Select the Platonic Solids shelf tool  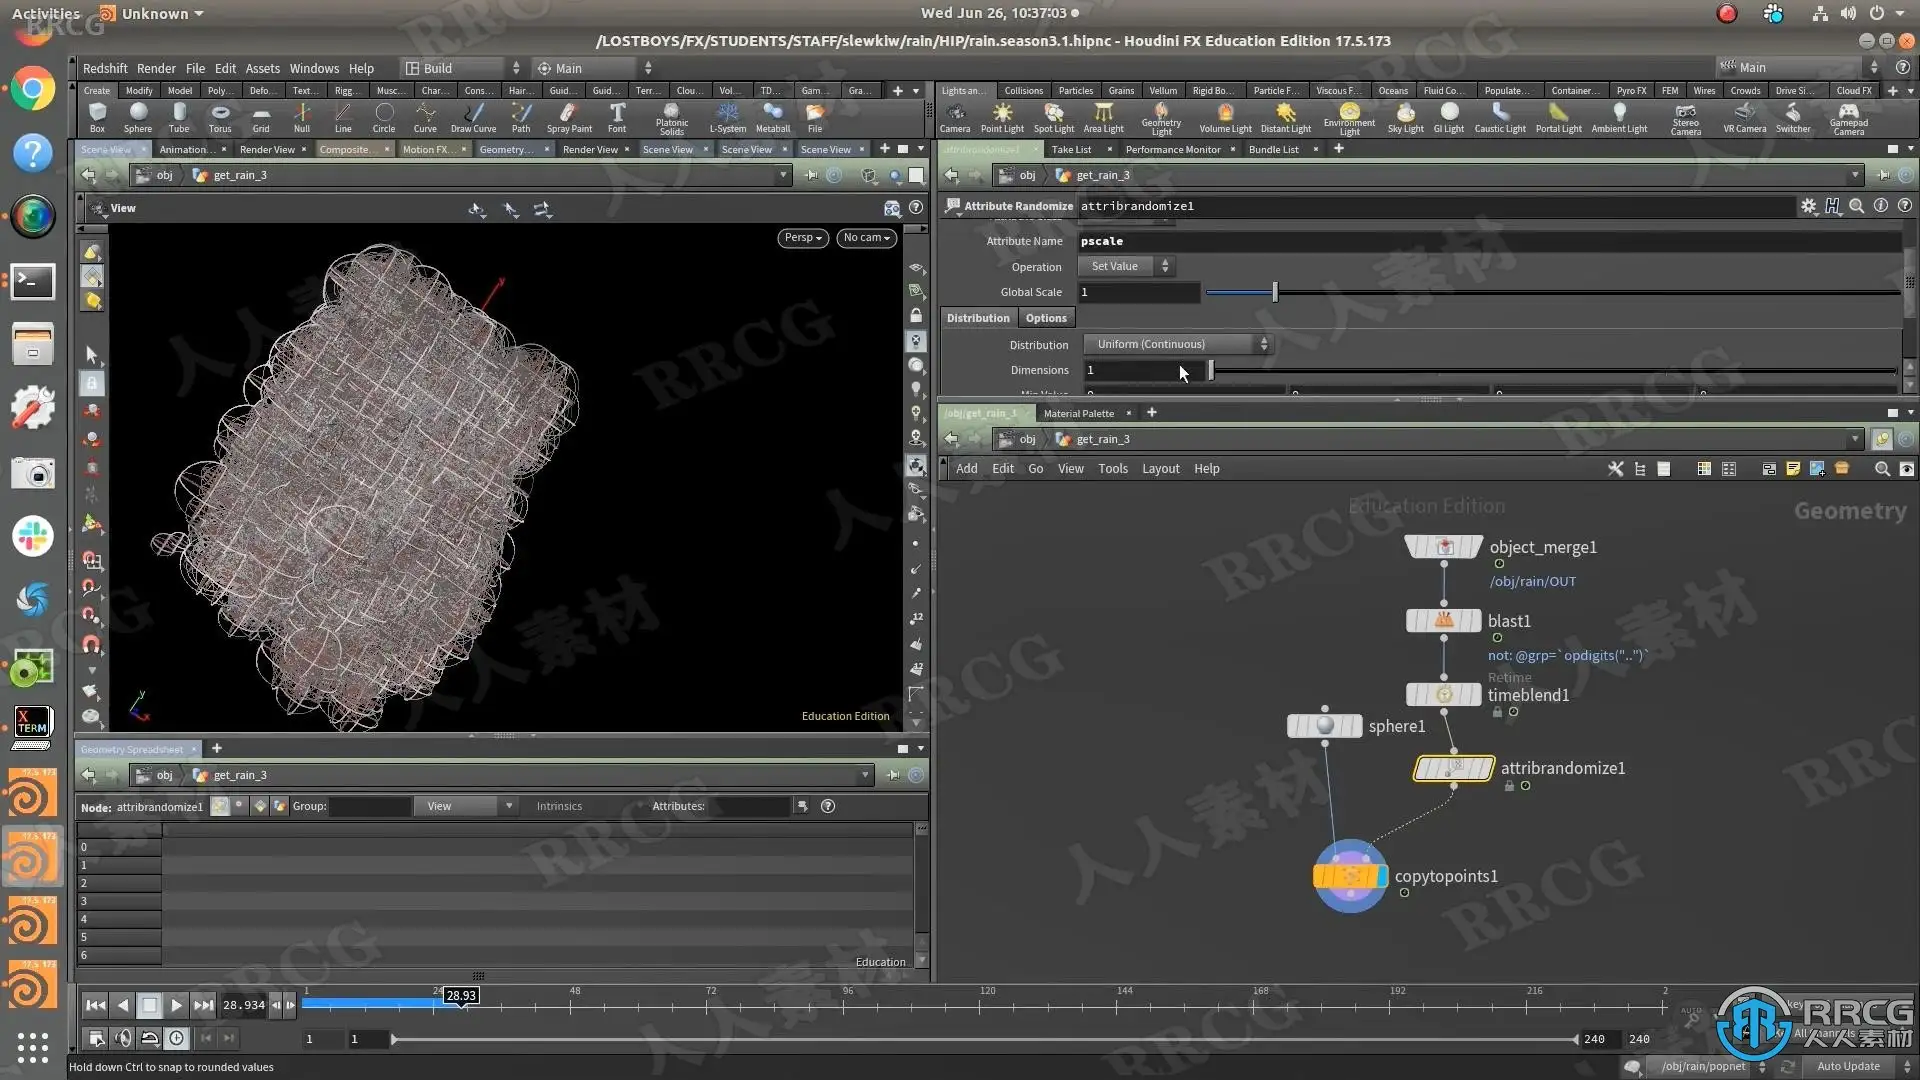coord(672,119)
